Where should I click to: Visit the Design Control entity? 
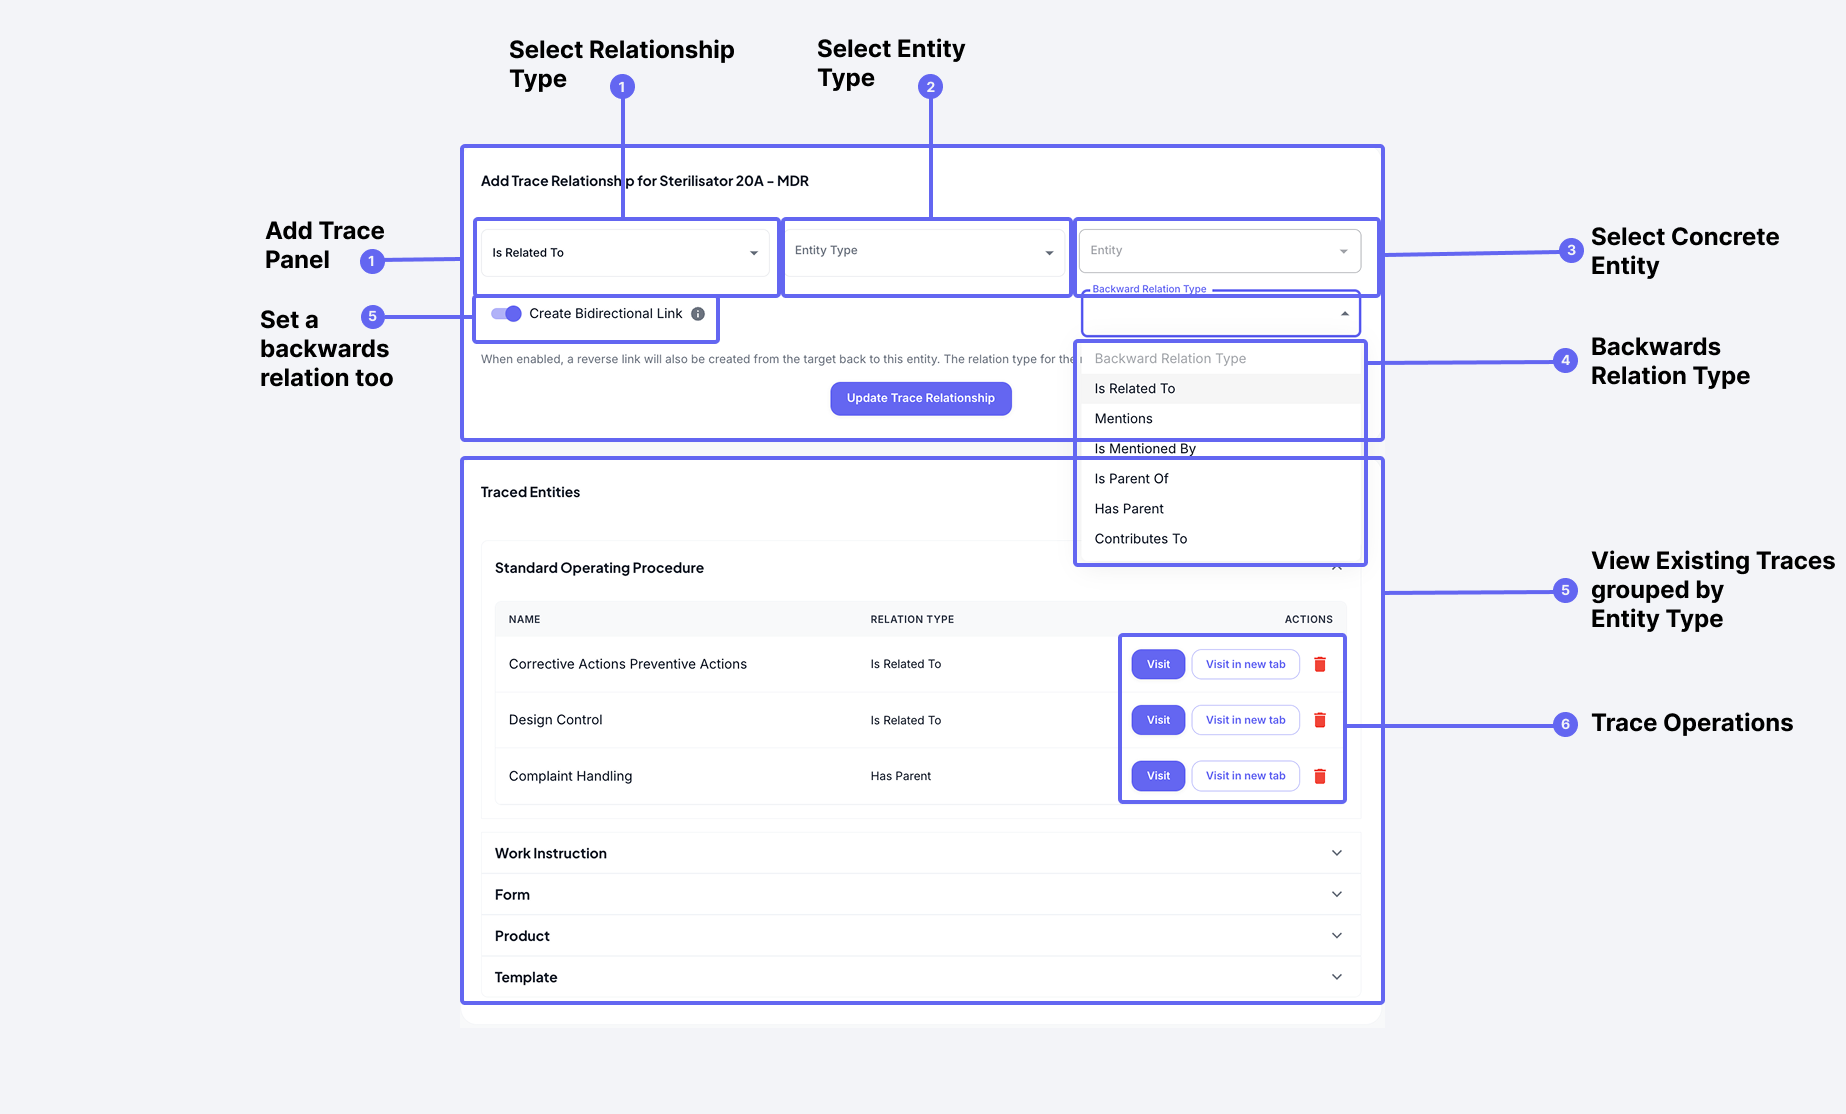click(x=1158, y=720)
